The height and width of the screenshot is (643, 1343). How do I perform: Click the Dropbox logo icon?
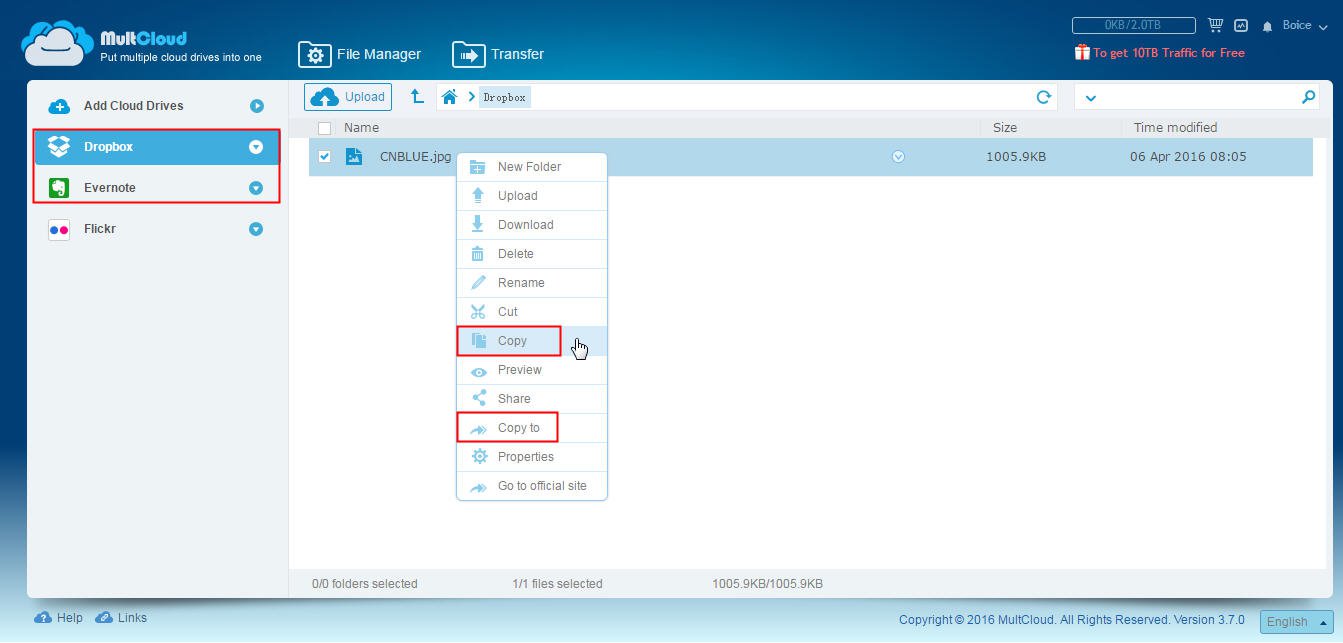(59, 147)
